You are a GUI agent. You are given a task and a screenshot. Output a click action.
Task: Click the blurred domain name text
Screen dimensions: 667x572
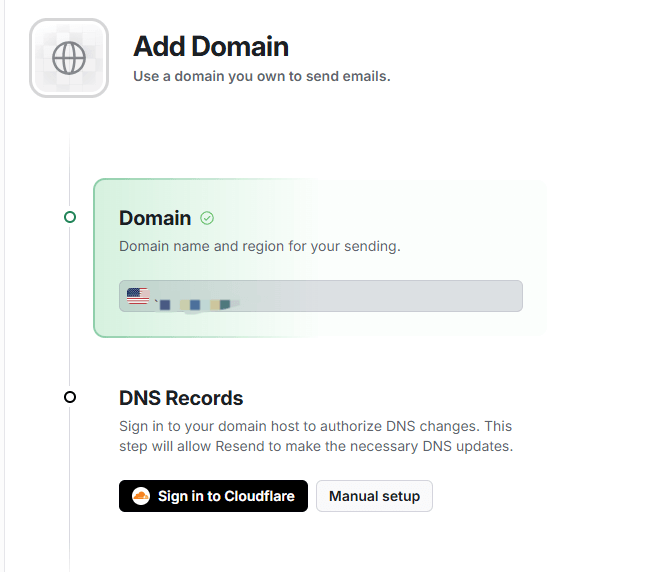[x=195, y=301]
